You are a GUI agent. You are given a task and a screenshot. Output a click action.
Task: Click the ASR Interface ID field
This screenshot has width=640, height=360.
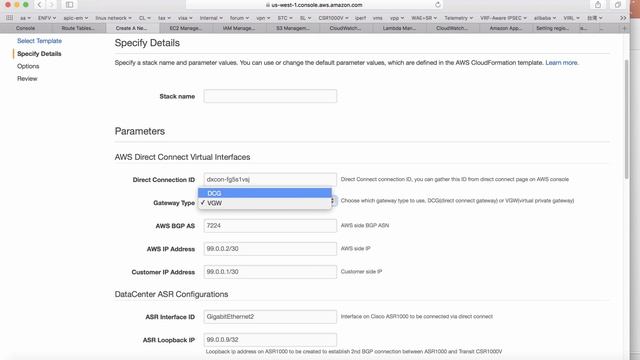point(270,317)
